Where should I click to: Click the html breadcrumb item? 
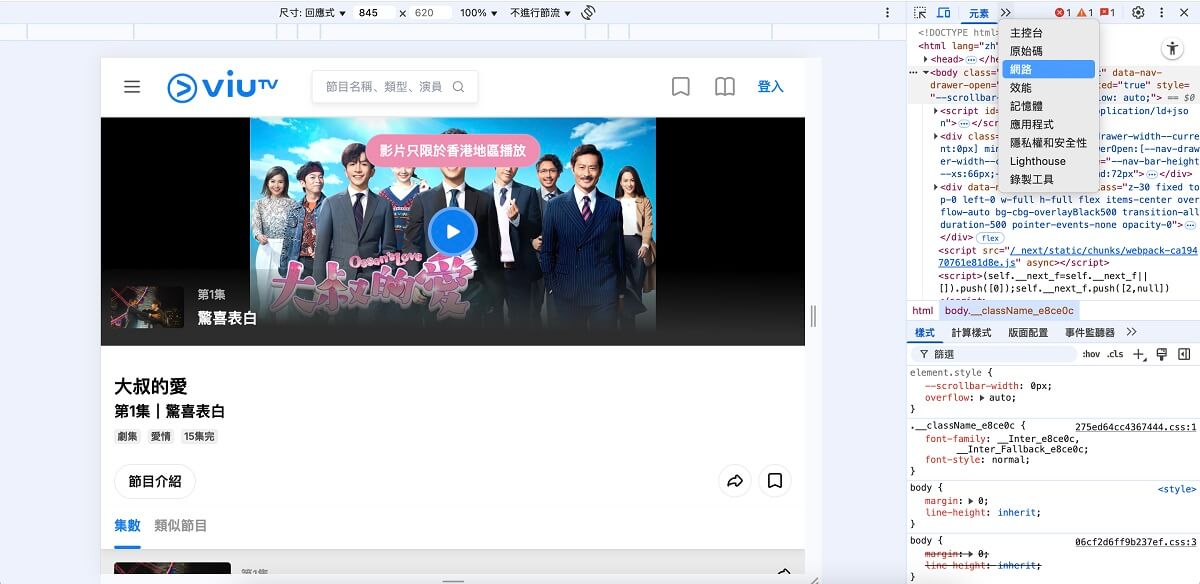[x=922, y=311]
